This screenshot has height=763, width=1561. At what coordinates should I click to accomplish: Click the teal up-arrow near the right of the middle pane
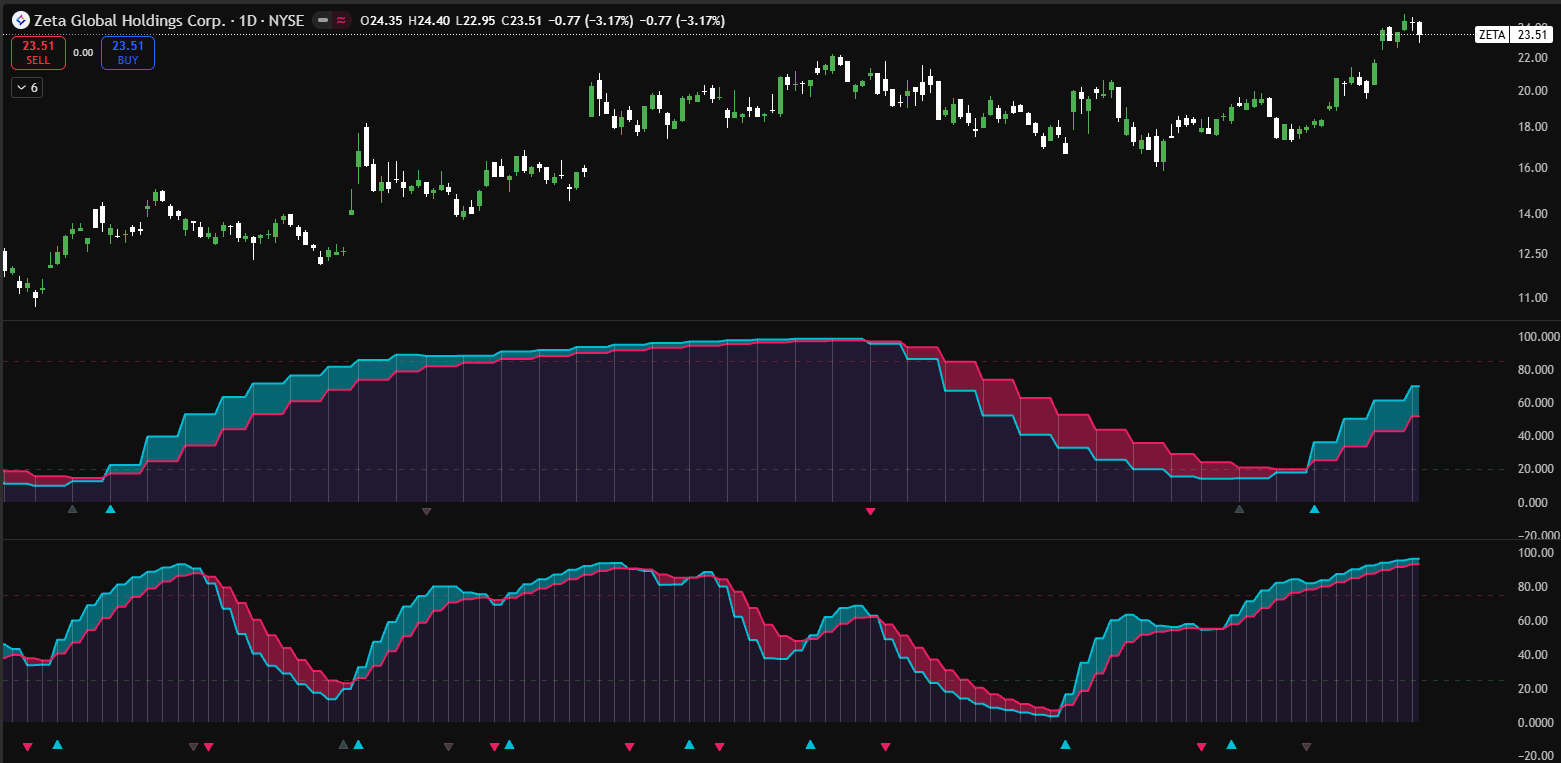tap(1314, 509)
